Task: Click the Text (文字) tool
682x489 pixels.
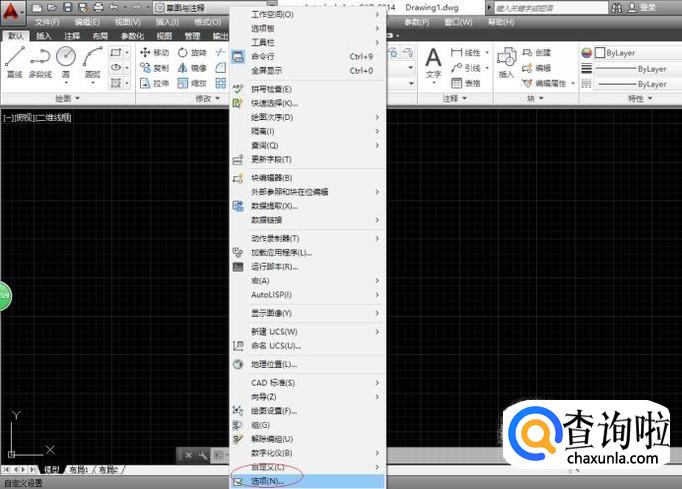Action: pyautogui.click(x=433, y=64)
